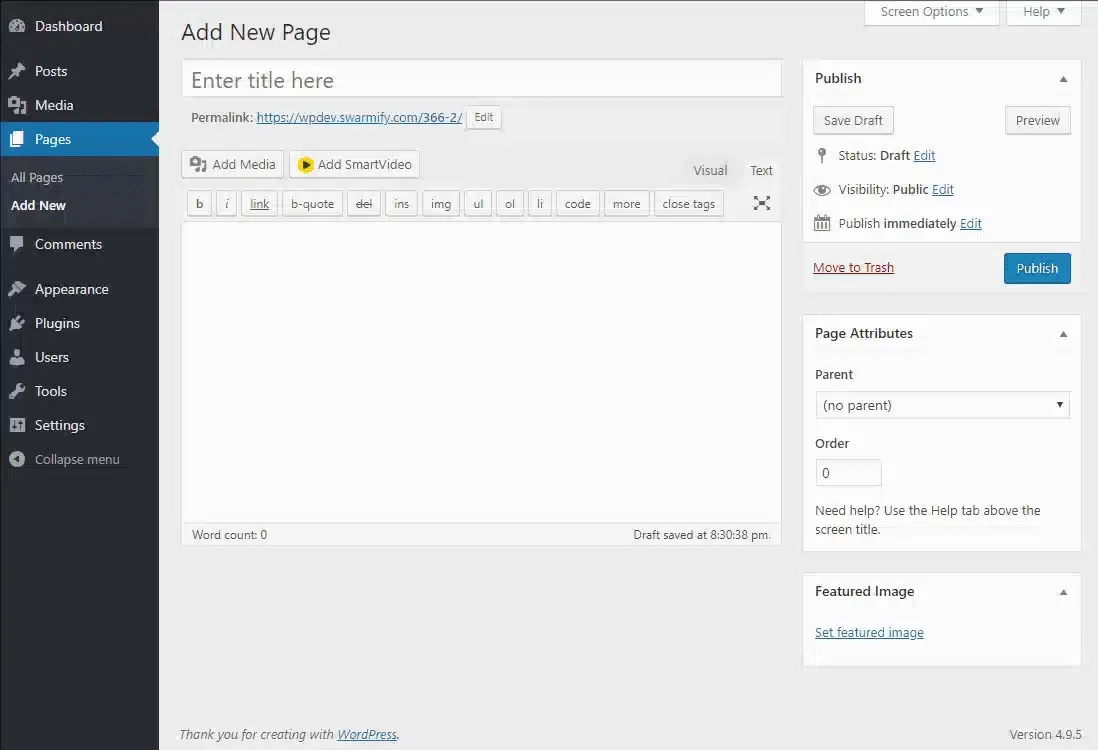Click the ins quicktag button

point(401,204)
